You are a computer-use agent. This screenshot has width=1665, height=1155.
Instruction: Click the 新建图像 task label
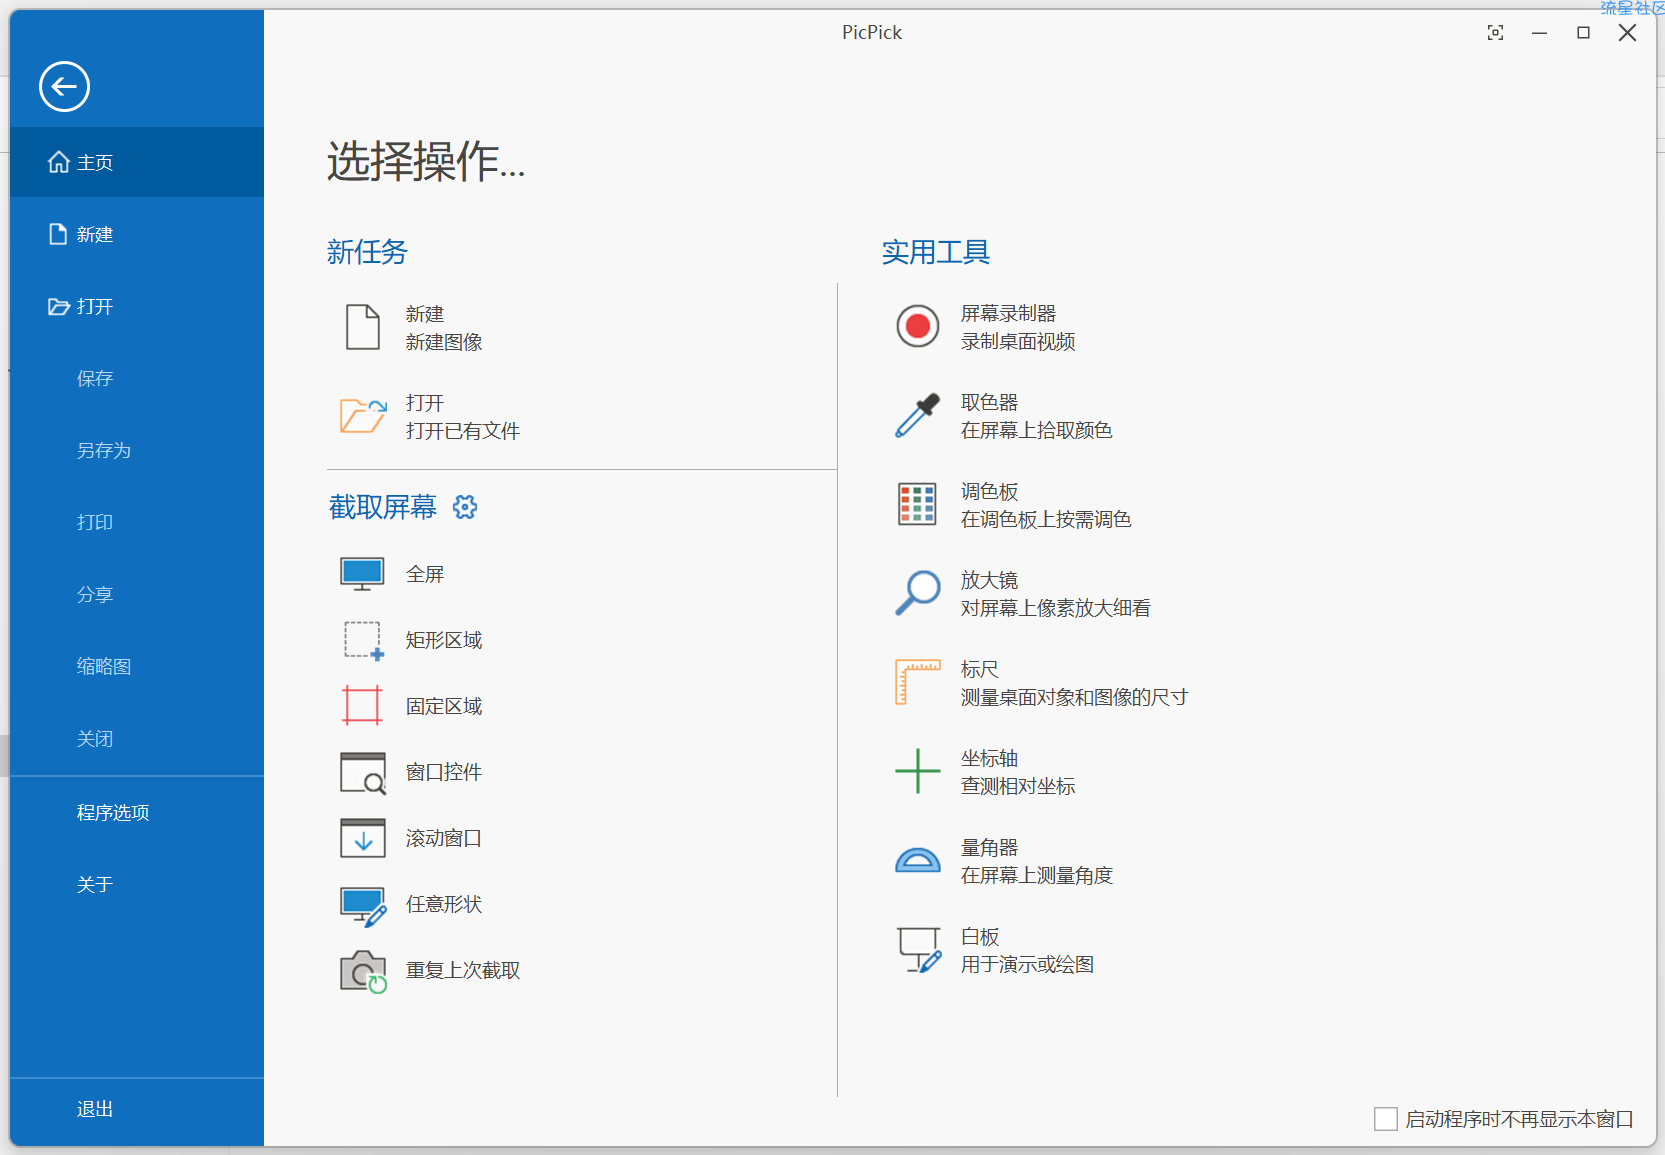pos(444,342)
